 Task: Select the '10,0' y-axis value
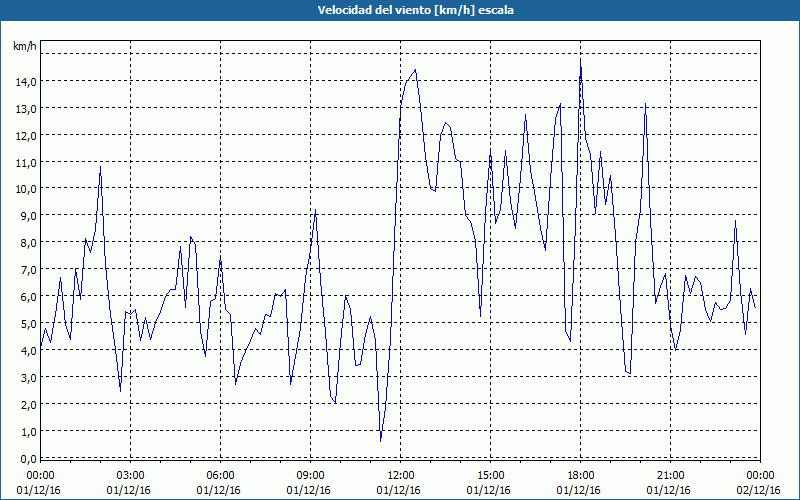[25, 189]
